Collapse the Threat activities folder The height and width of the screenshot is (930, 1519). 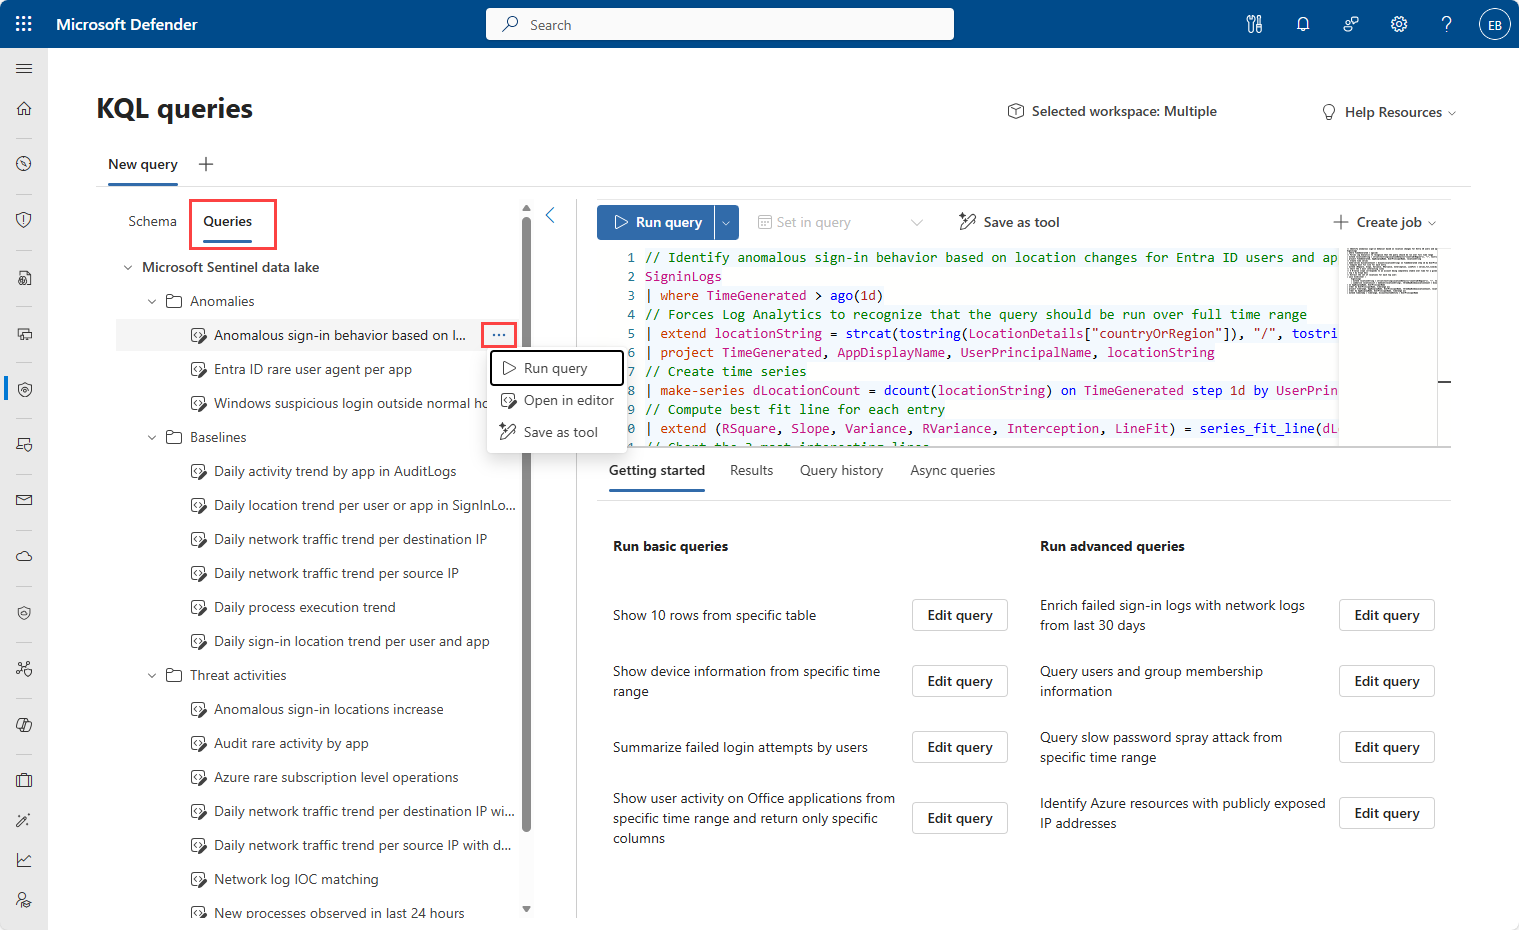152,676
